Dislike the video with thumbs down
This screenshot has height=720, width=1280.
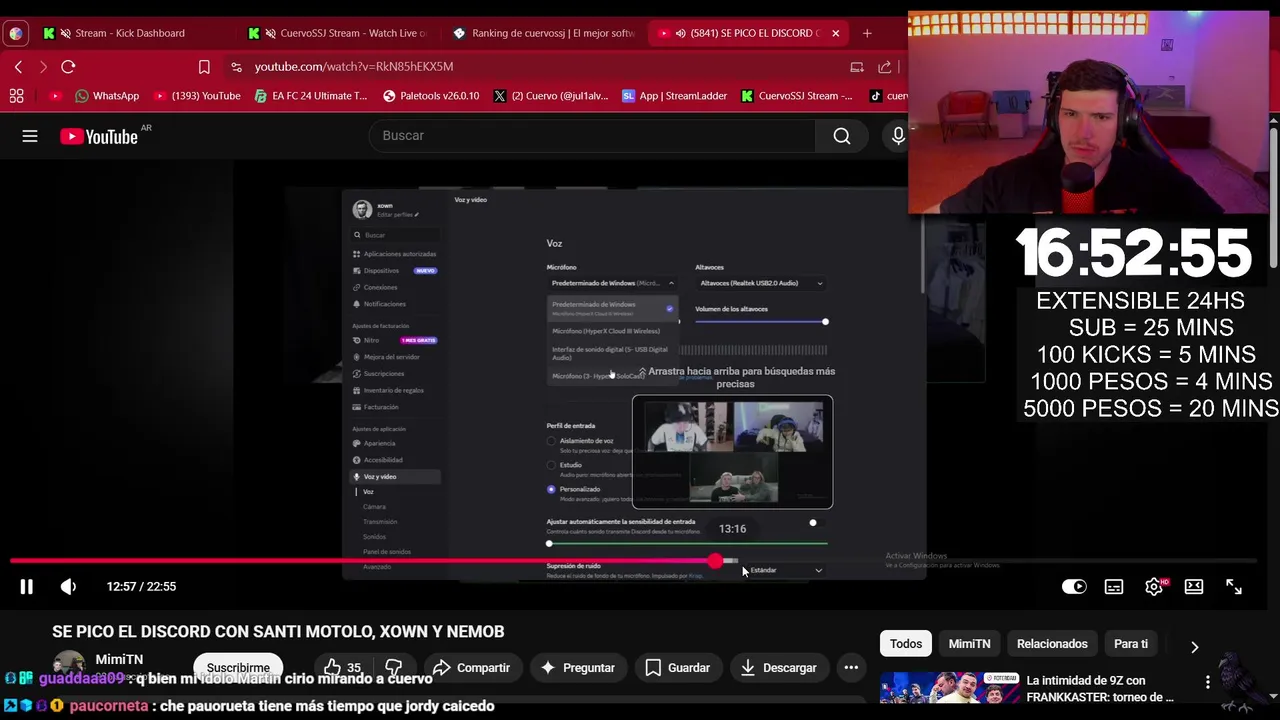pyautogui.click(x=394, y=668)
